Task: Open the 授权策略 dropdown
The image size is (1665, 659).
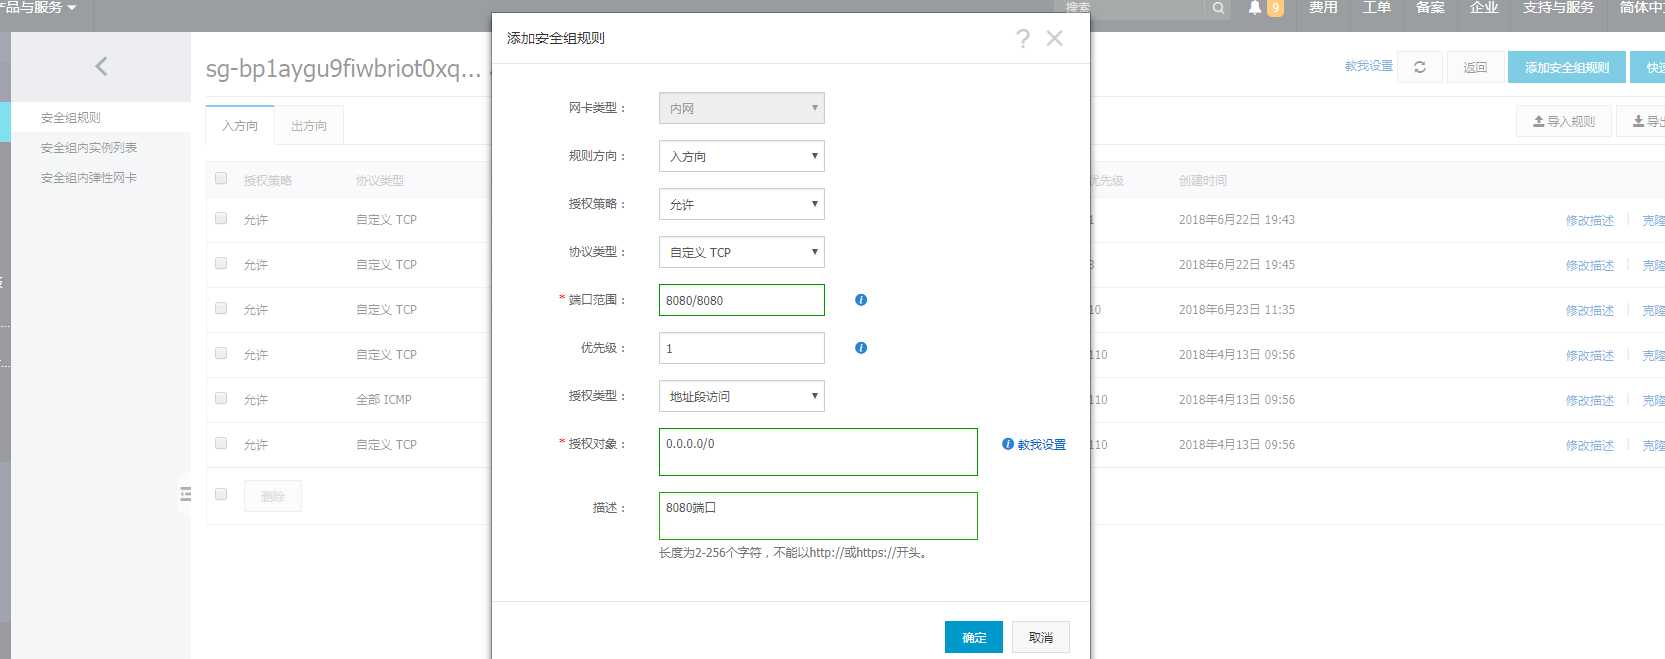Action: [x=742, y=204]
